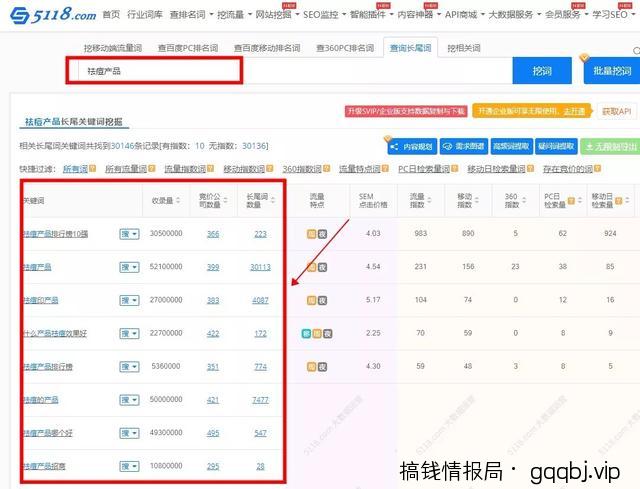Switch to 挖相关词 tab
Viewport: 640px width, 489px height.
click(x=464, y=48)
